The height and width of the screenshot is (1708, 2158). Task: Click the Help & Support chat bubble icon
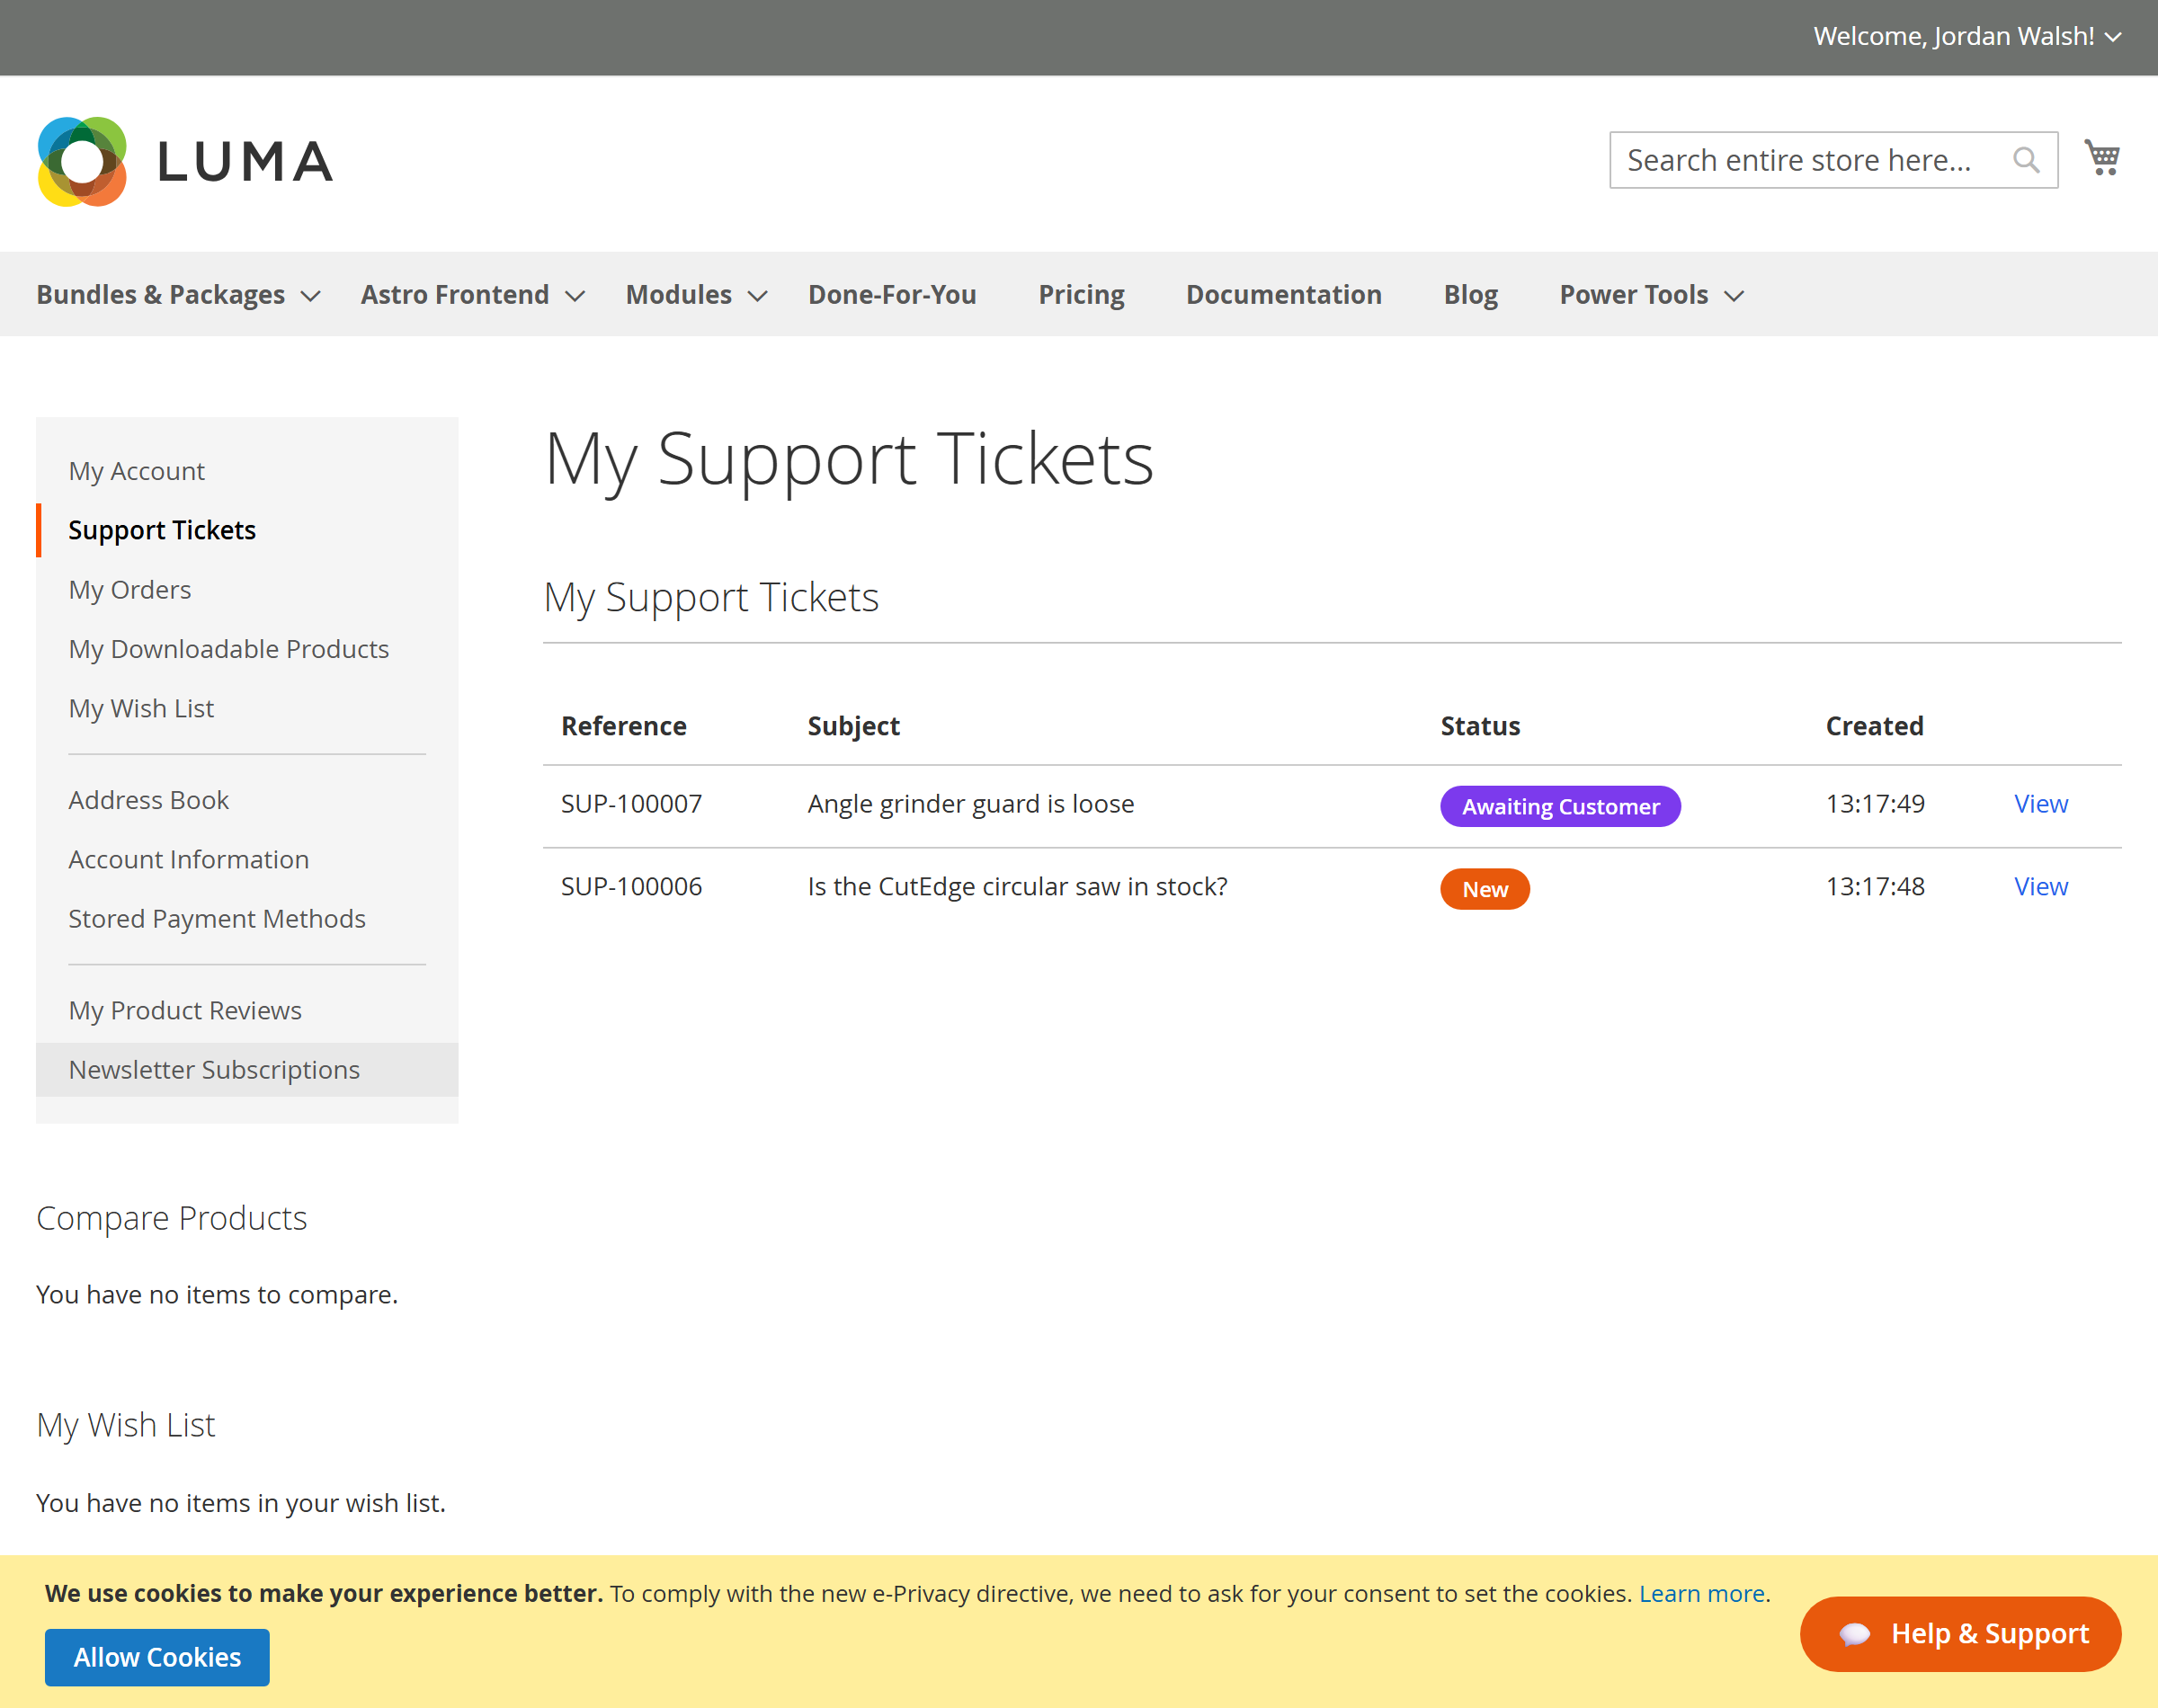(x=1855, y=1634)
